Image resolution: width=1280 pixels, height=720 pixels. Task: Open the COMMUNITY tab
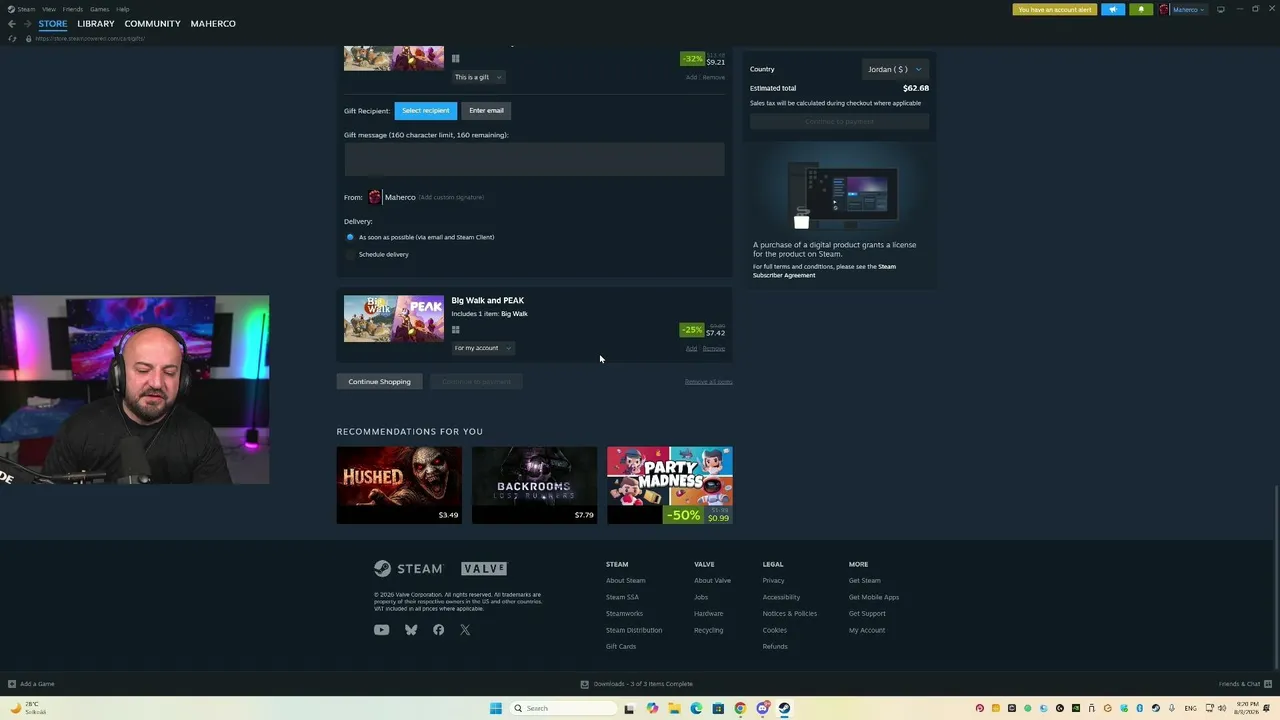coord(153,24)
